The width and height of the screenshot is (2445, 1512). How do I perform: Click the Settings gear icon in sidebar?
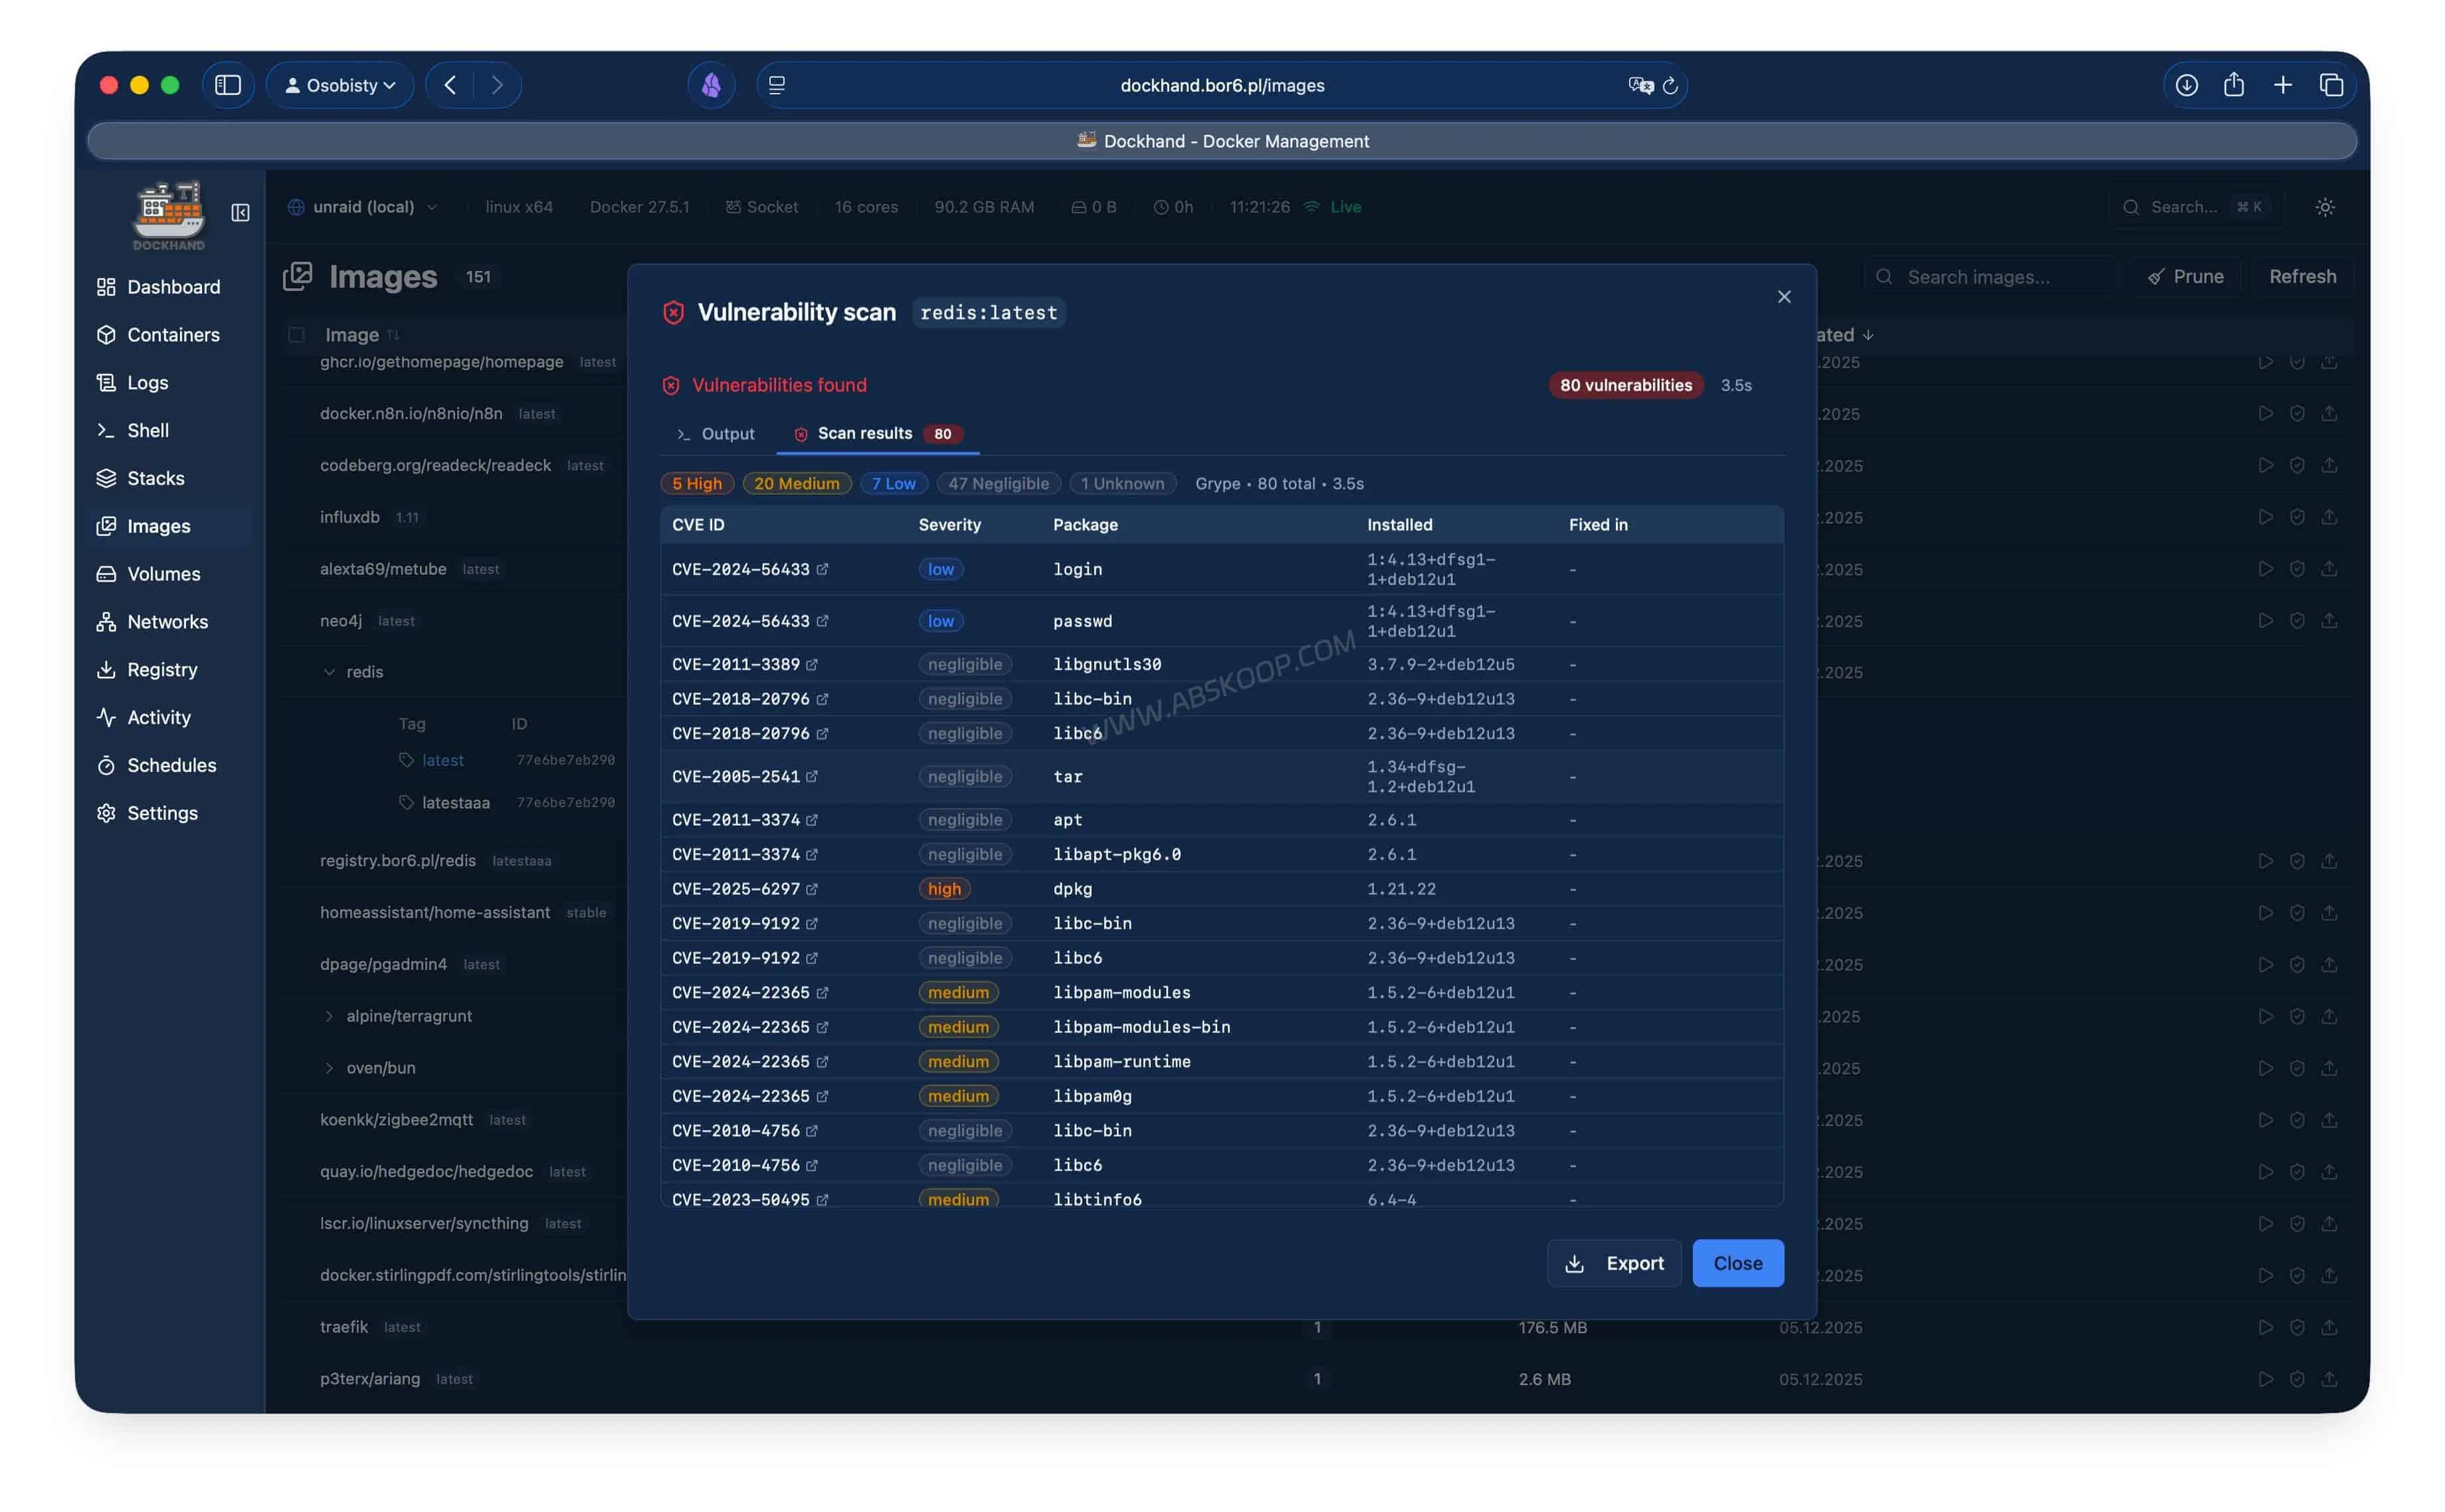pos(106,814)
